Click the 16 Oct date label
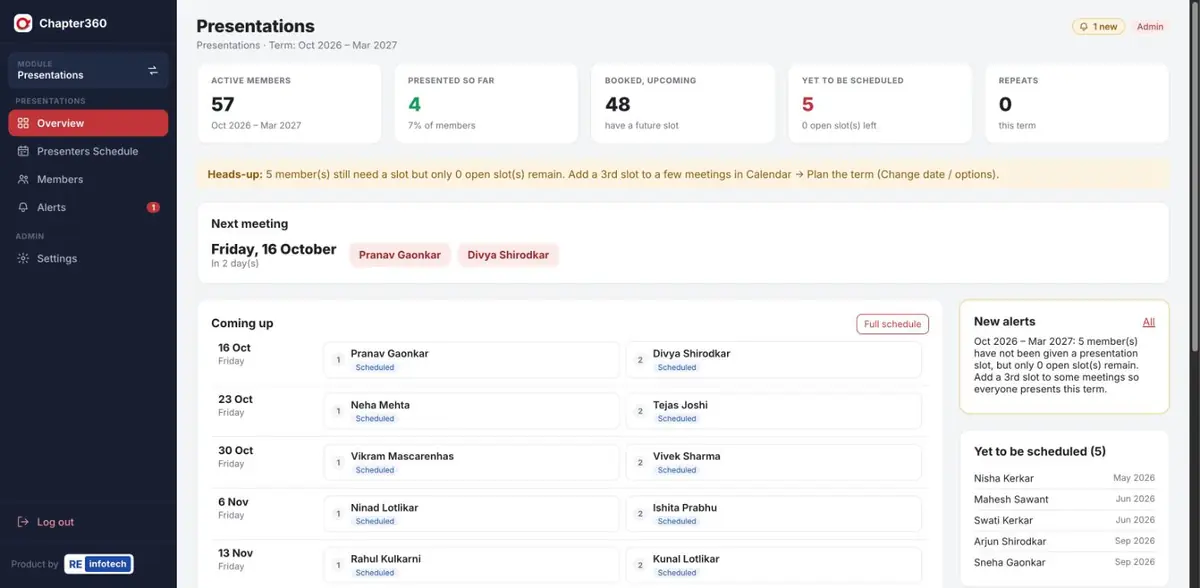This screenshot has height=588, width=1200. coord(234,348)
